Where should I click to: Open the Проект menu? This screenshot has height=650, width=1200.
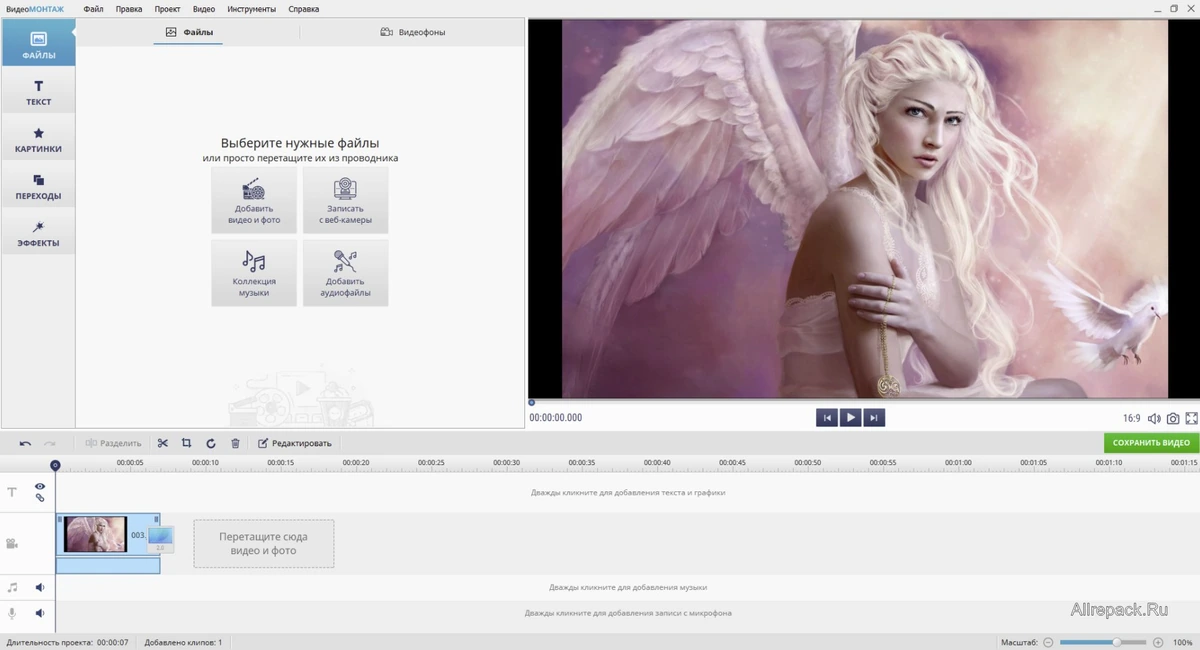(168, 9)
